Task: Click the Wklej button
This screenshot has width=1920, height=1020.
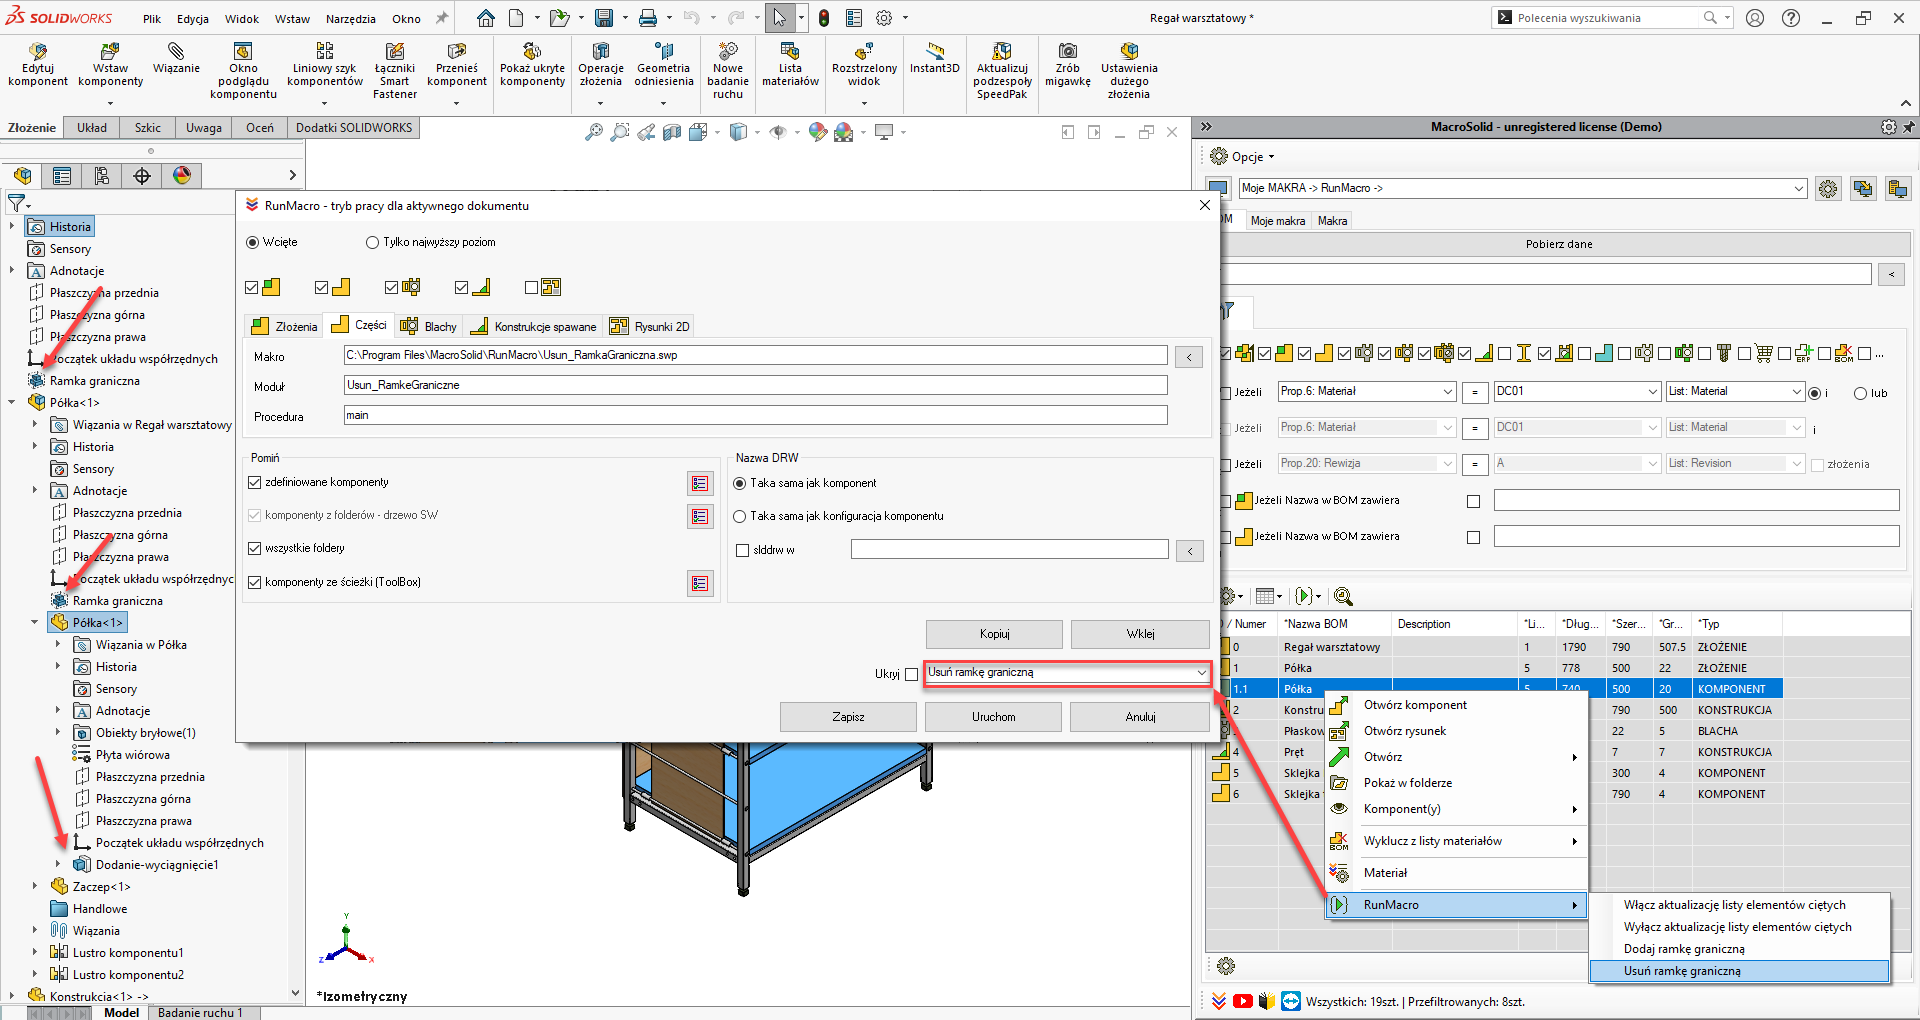Action: (1140, 633)
